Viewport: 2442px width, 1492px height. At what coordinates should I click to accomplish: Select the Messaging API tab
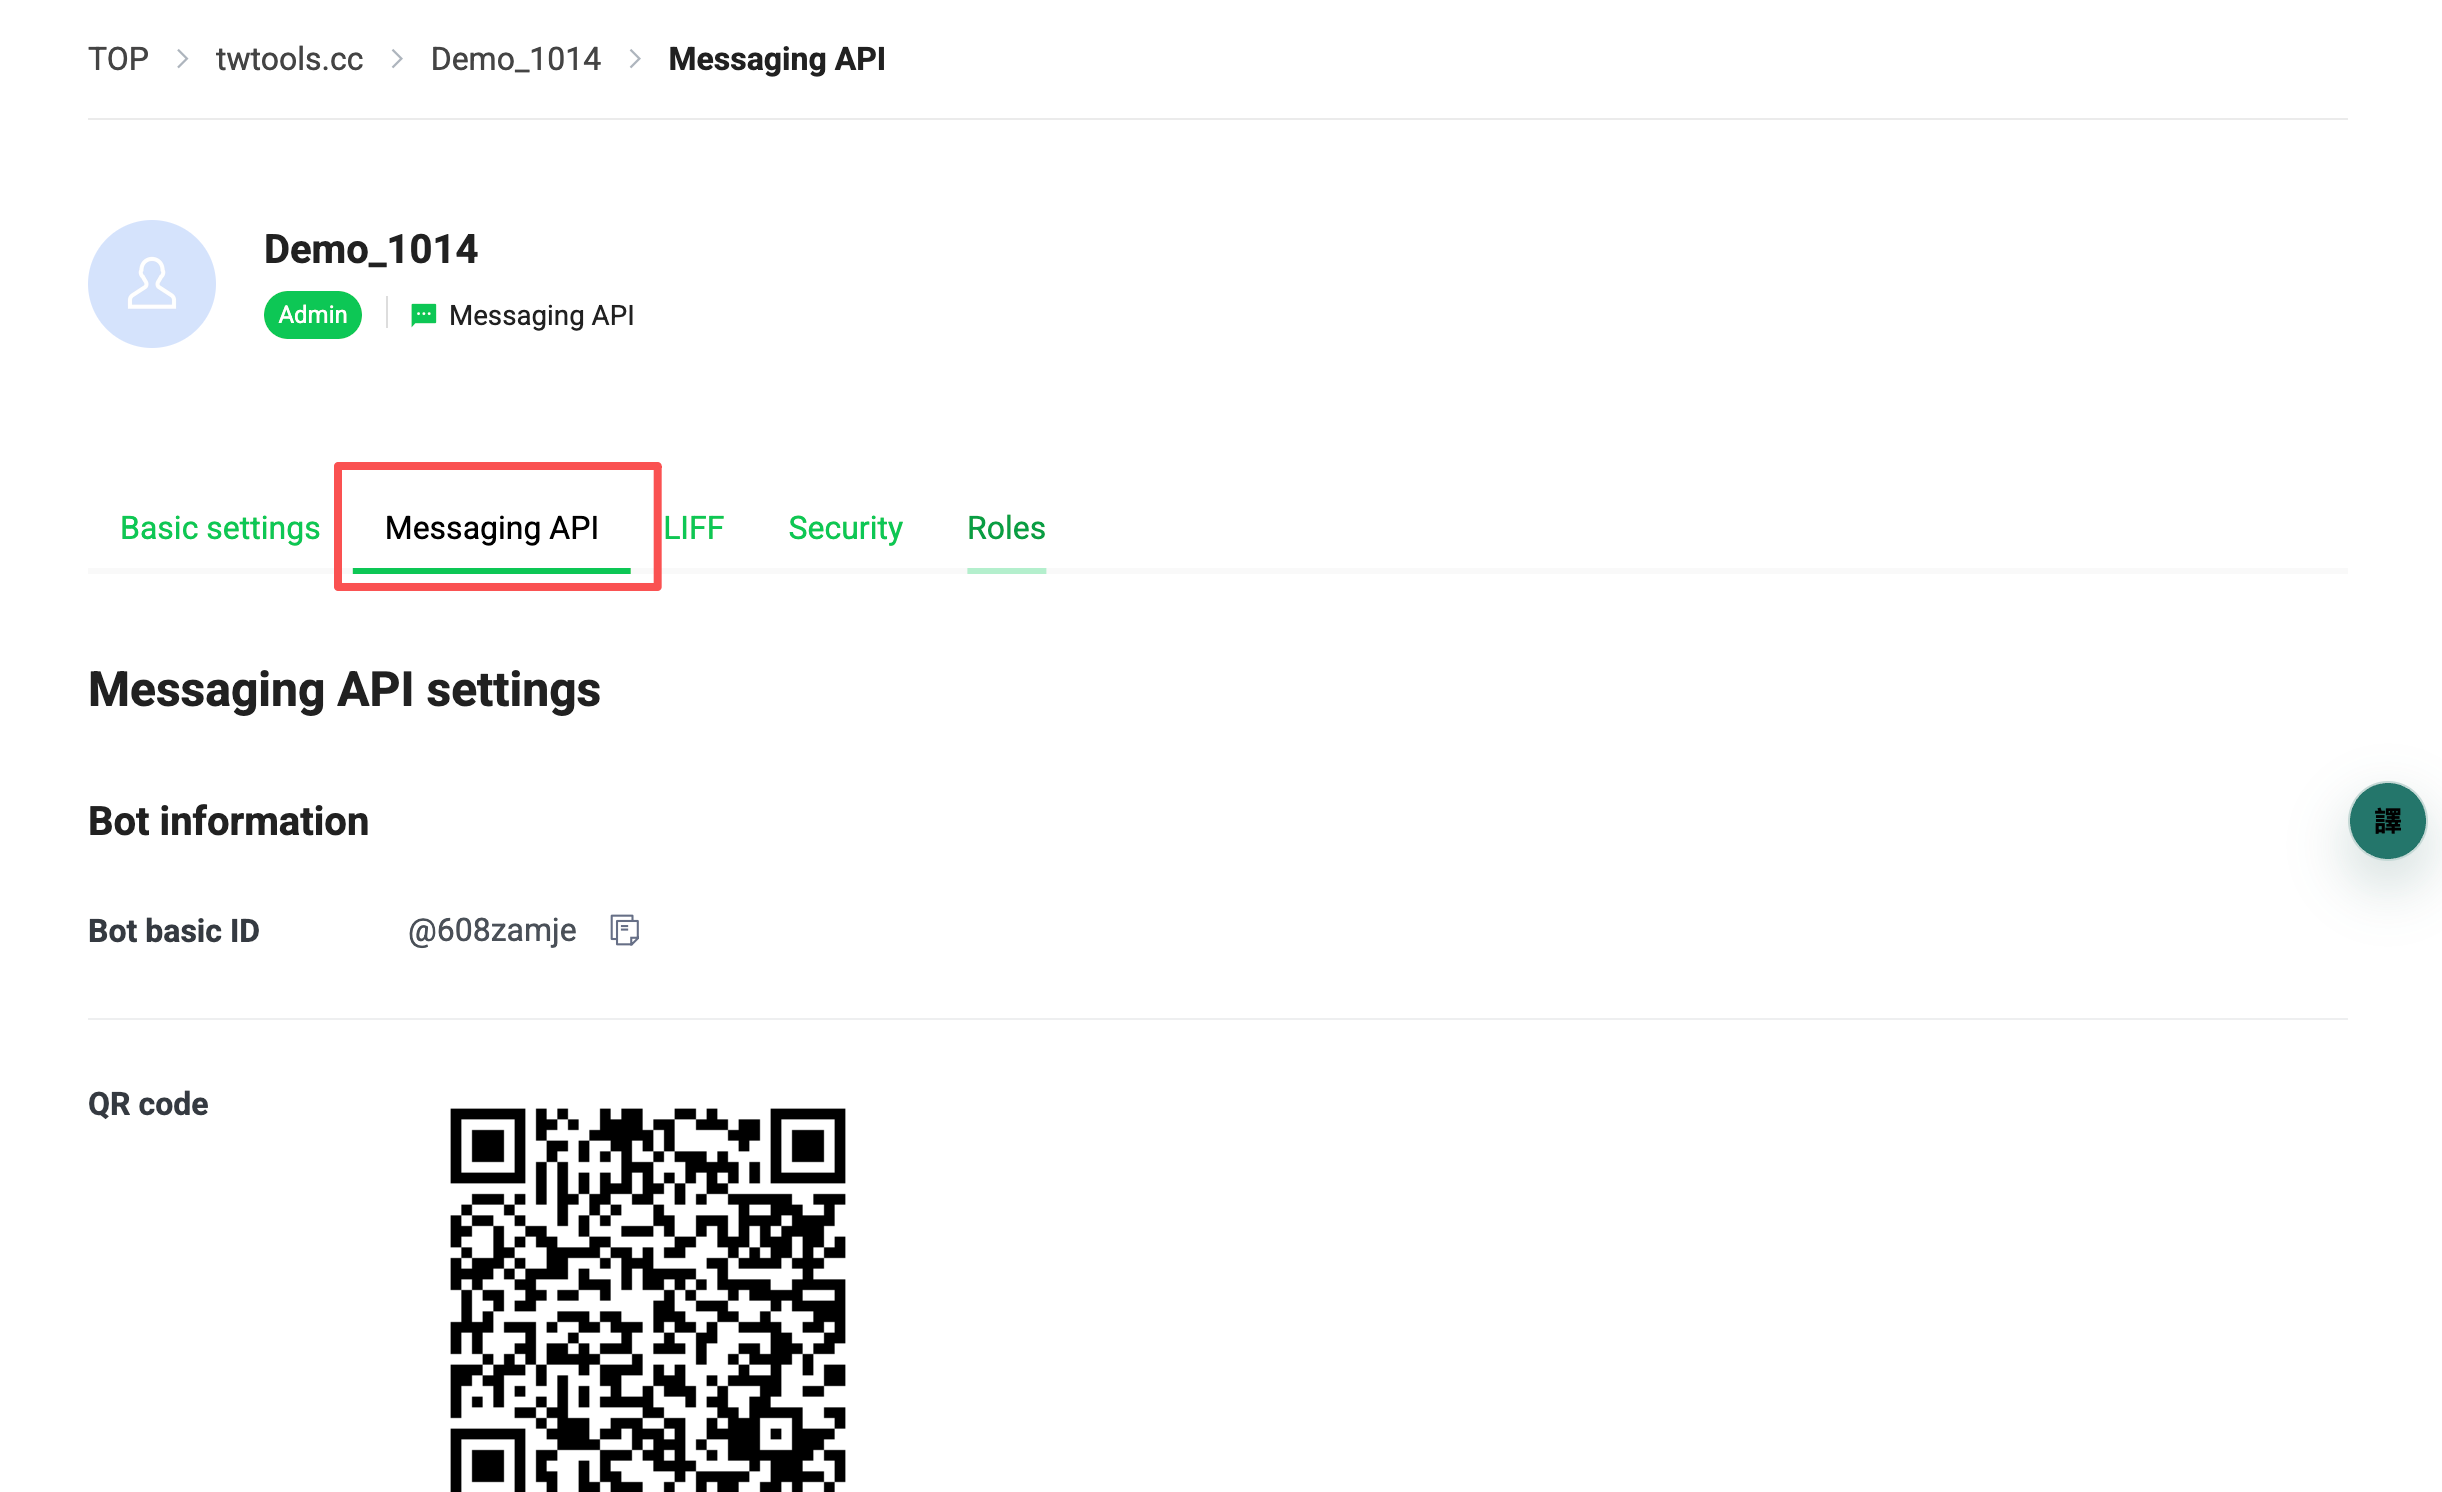click(492, 528)
